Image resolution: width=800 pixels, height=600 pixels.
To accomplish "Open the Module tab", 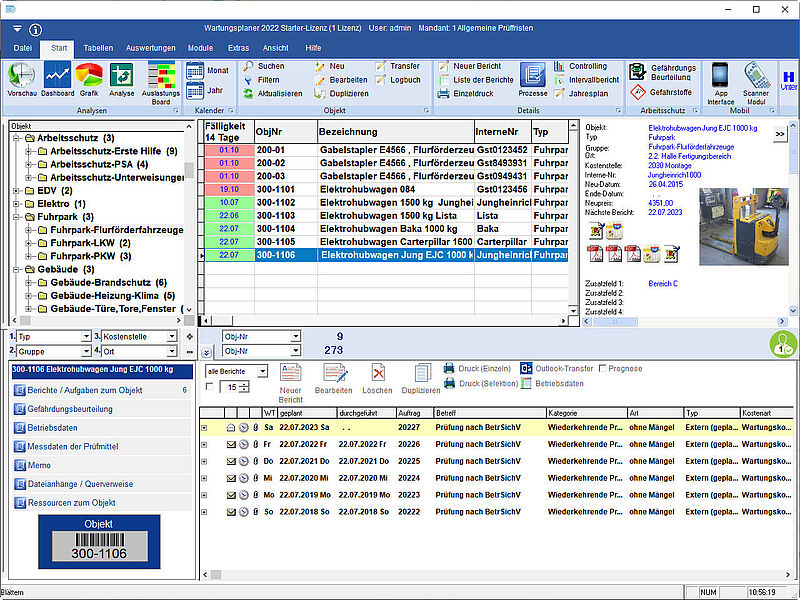I will (x=201, y=48).
